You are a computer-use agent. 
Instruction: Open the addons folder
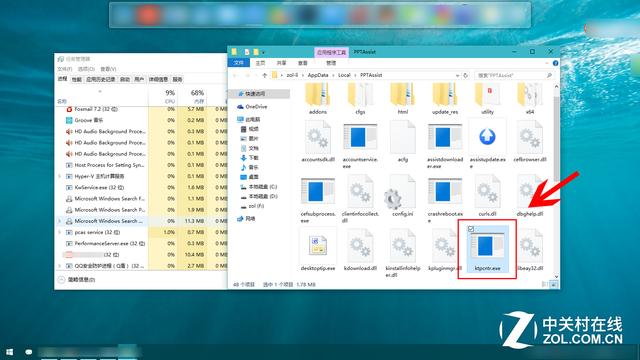pos(318,96)
